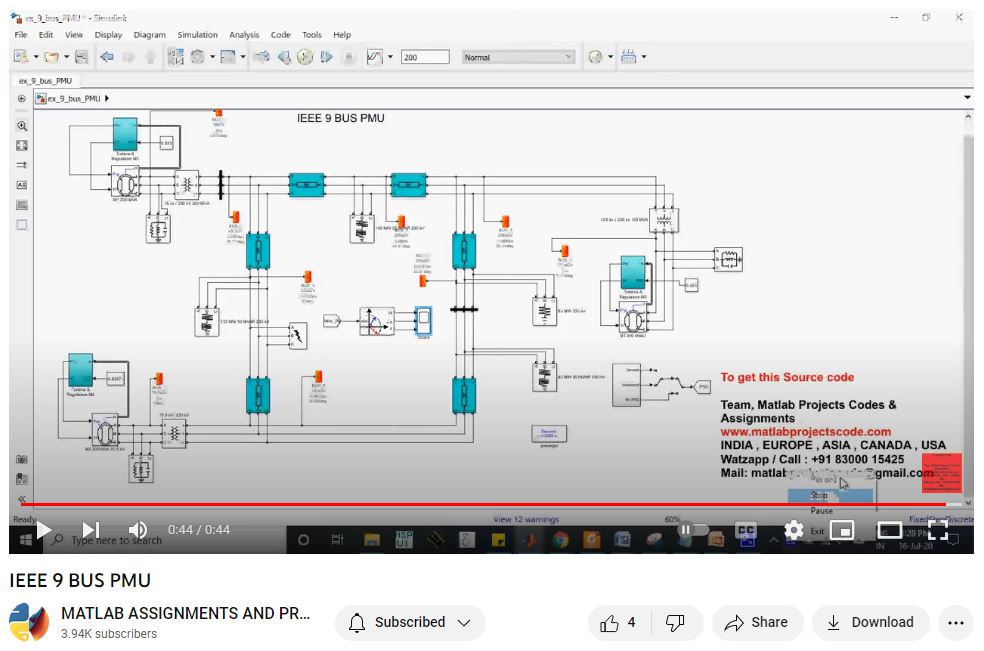
Task: Open the Normal simulation mode dropdown
Action: click(518, 57)
